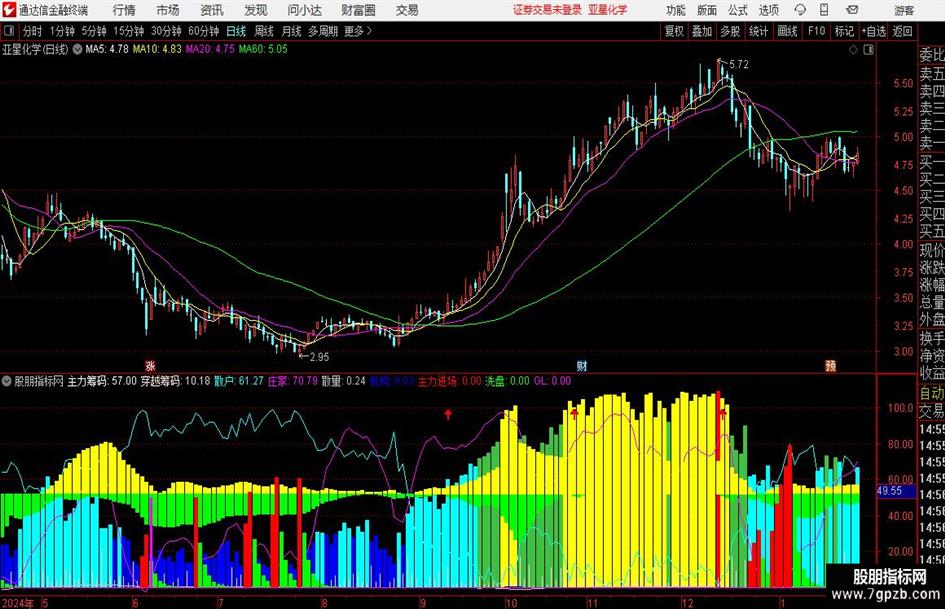Open the 资讯 menu
This screenshot has height=609, width=945.
tap(212, 10)
